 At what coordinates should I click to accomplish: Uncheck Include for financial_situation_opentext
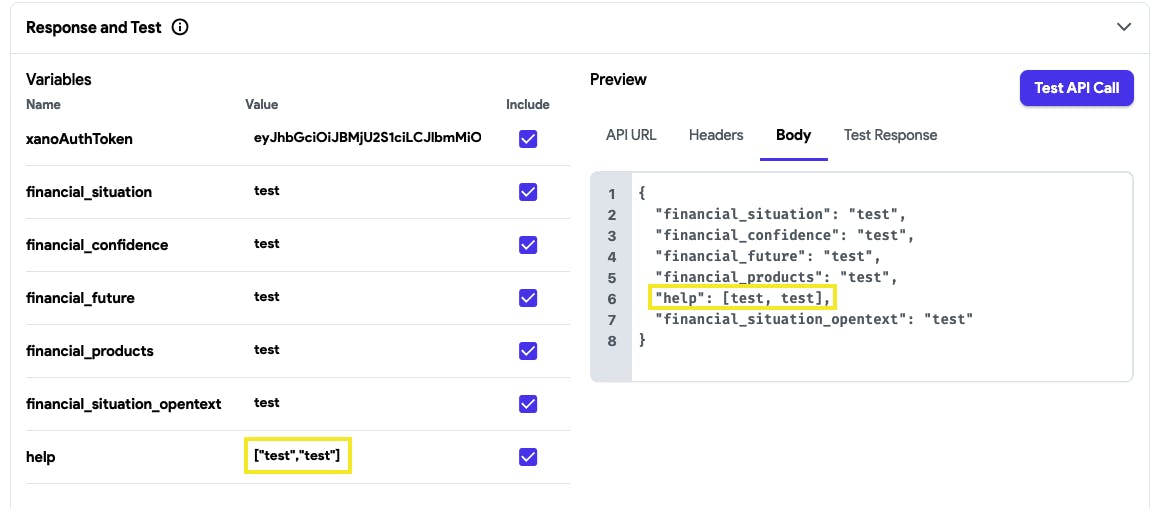[528, 404]
